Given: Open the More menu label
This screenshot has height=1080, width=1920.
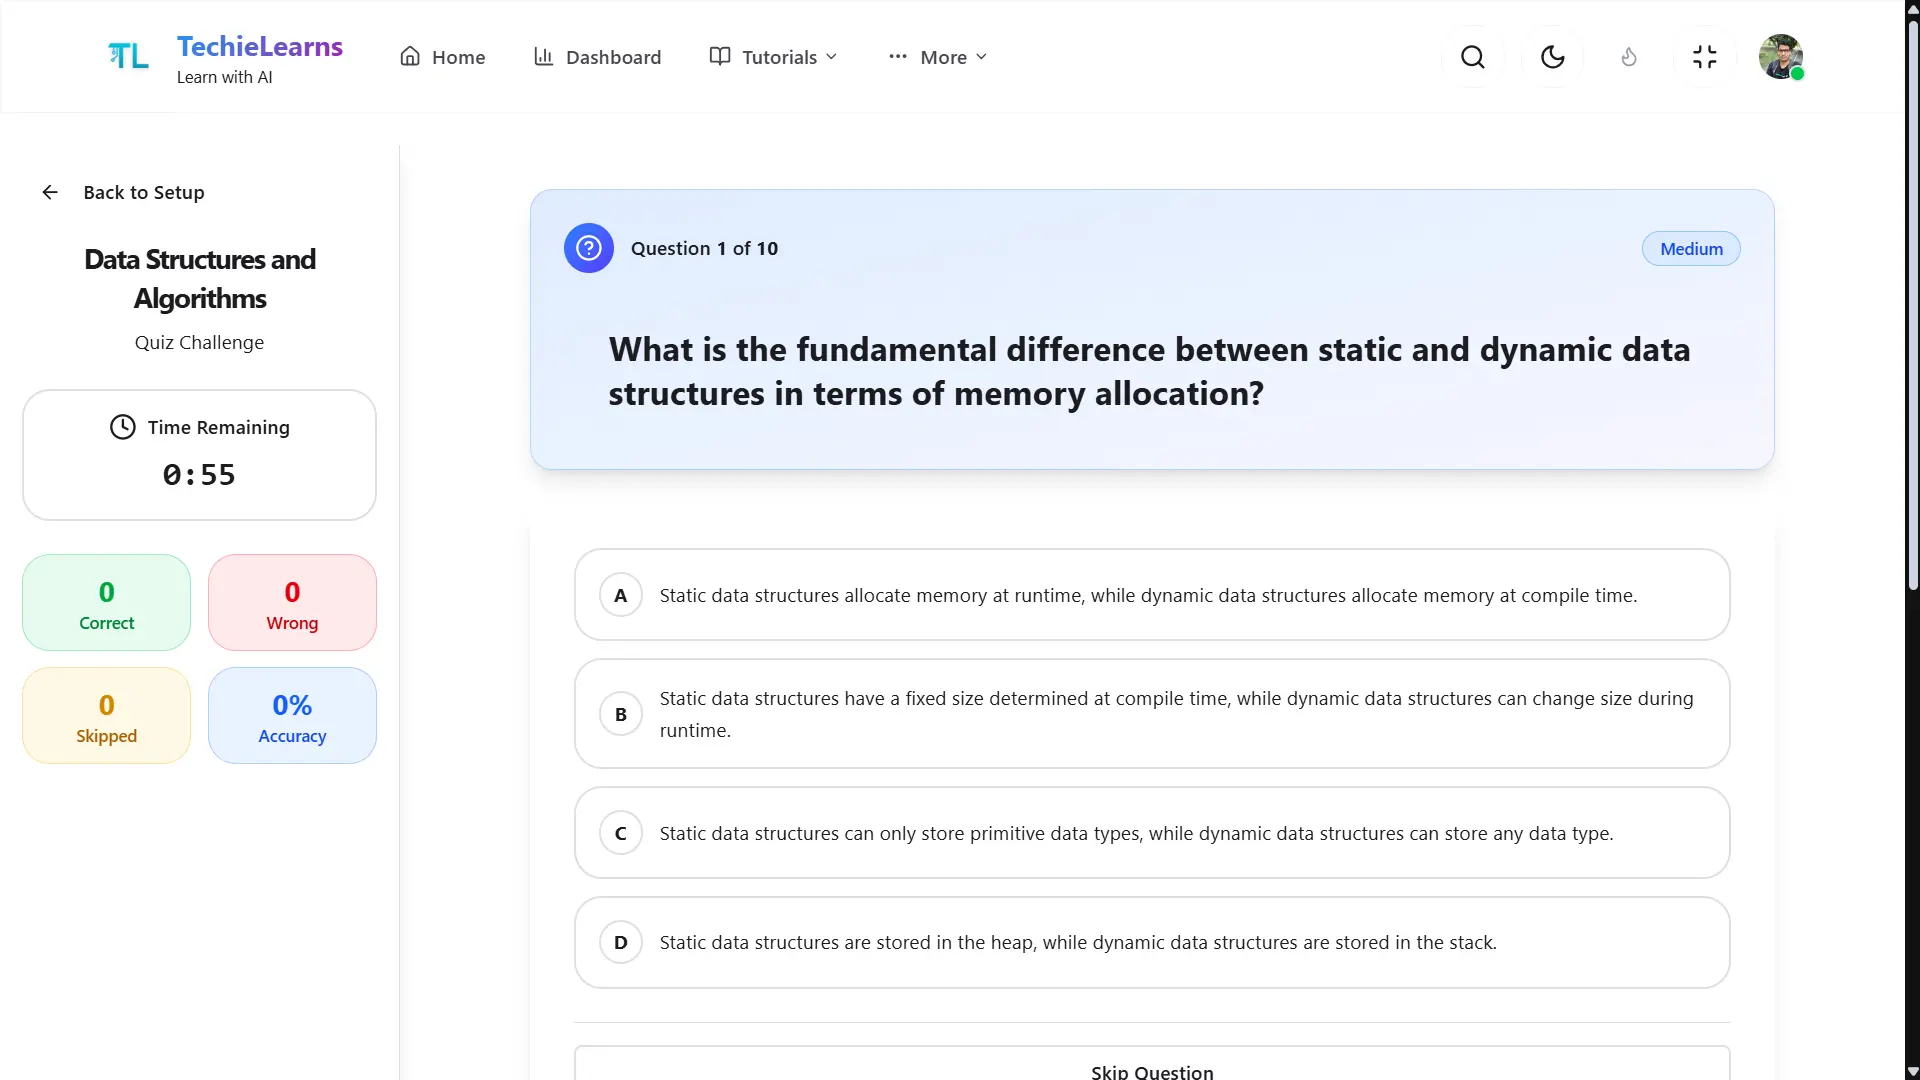Looking at the screenshot, I should click(x=943, y=57).
